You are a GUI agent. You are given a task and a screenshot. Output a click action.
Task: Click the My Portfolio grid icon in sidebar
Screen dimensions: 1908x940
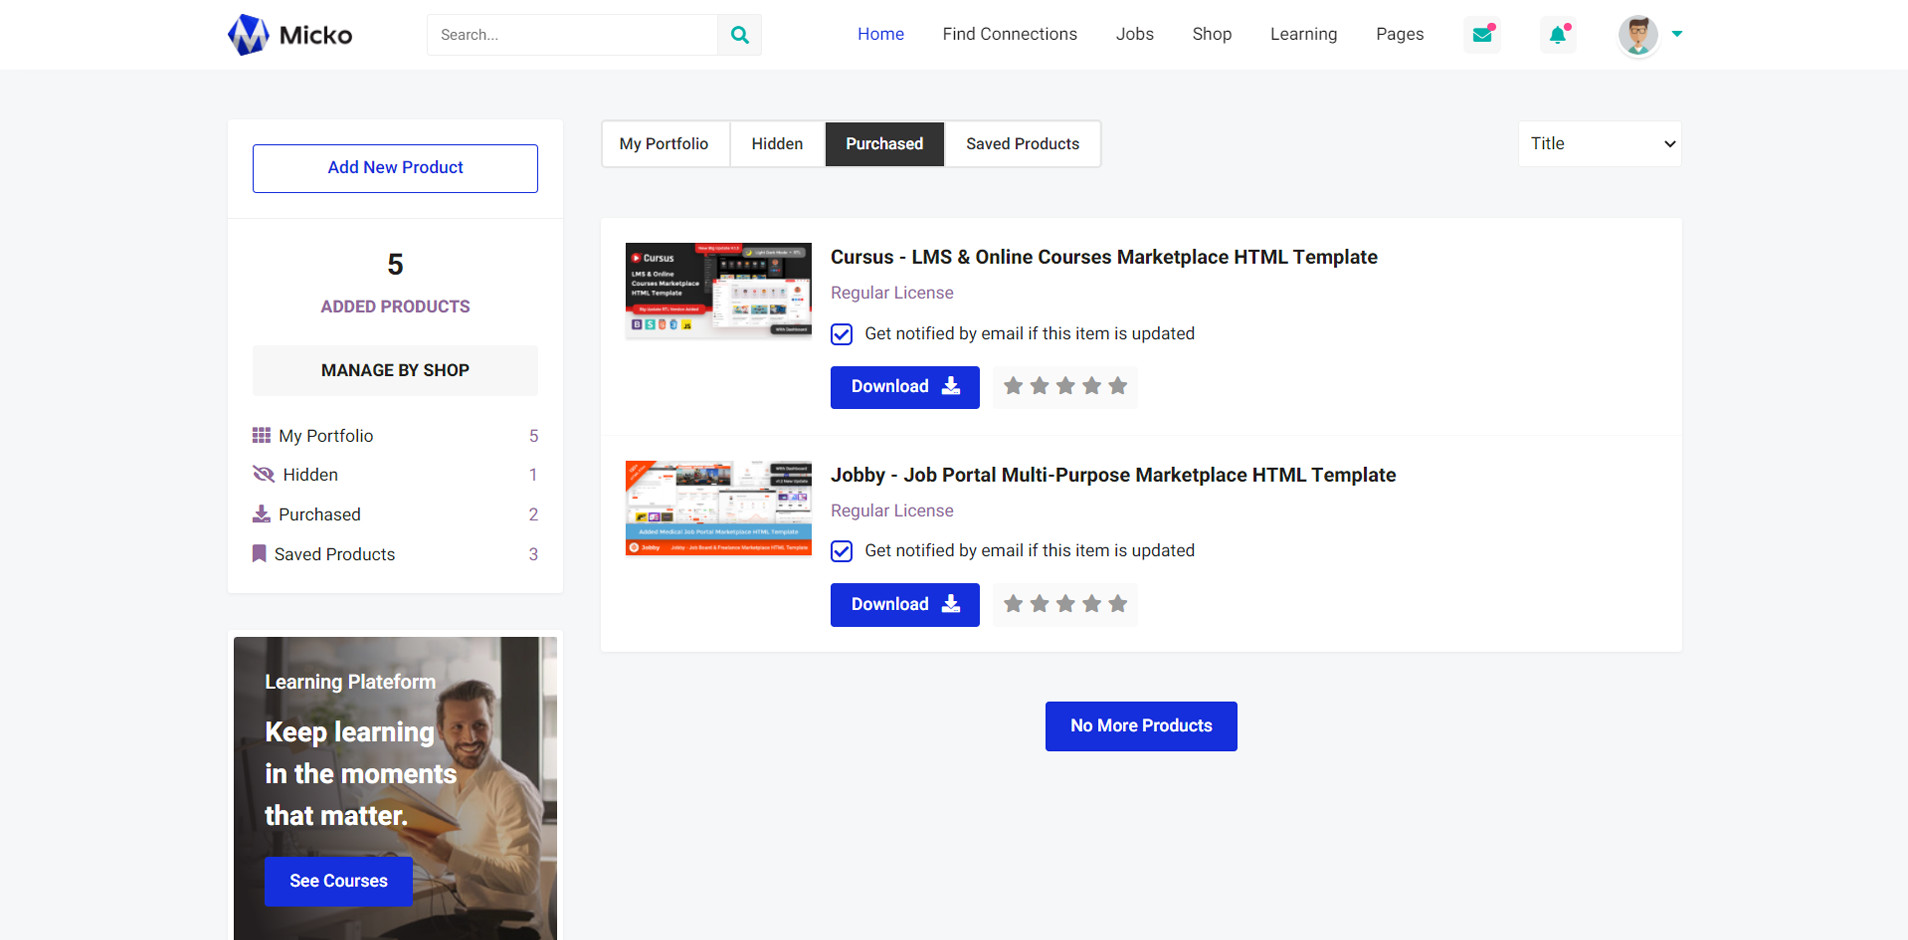click(x=261, y=436)
